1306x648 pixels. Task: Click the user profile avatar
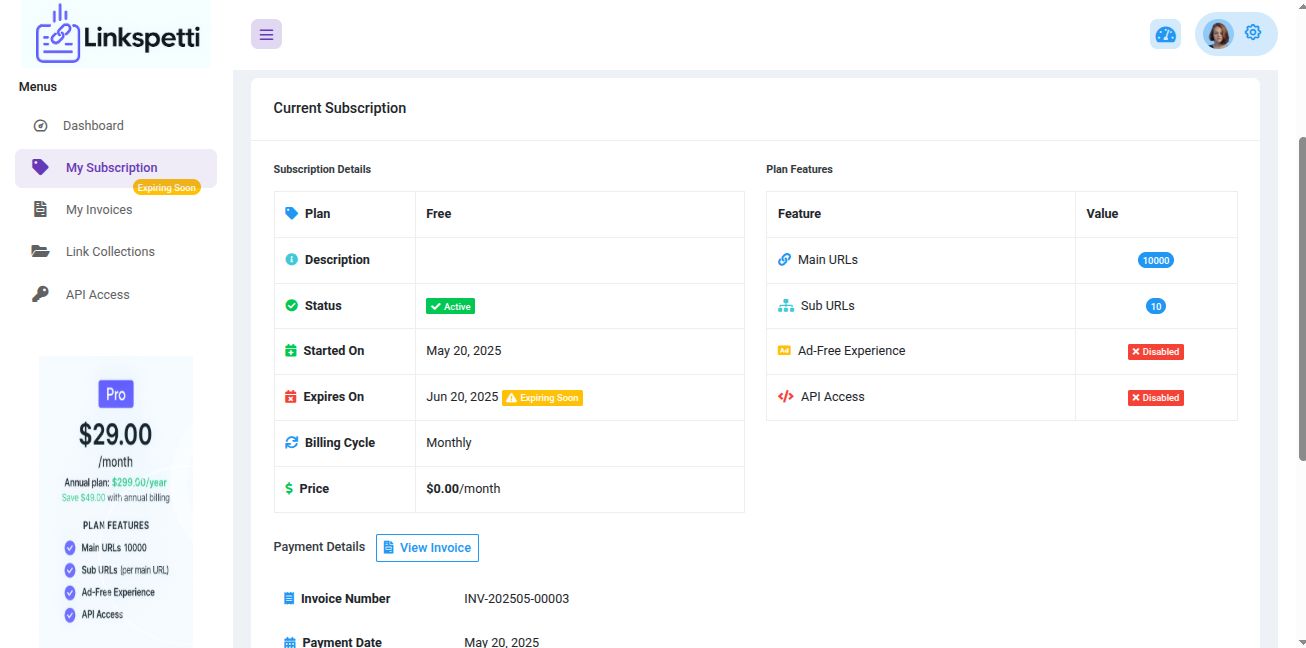1218,34
